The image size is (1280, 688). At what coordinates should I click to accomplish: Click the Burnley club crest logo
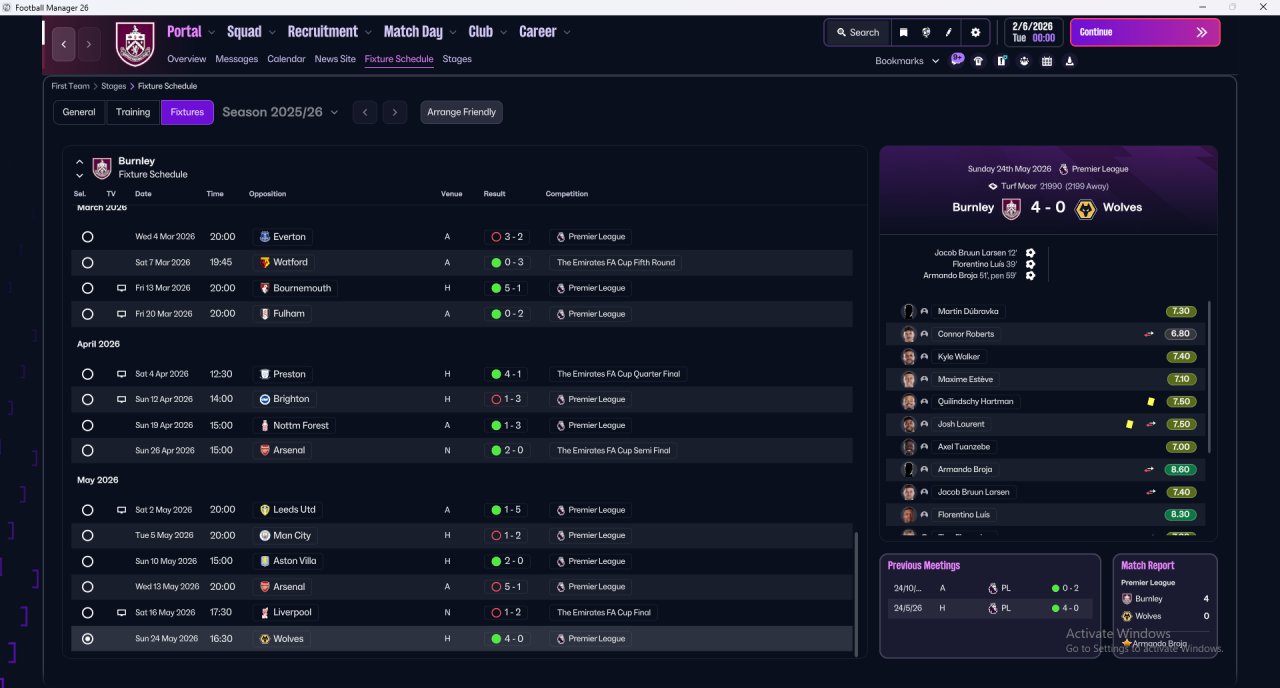click(x=135, y=43)
